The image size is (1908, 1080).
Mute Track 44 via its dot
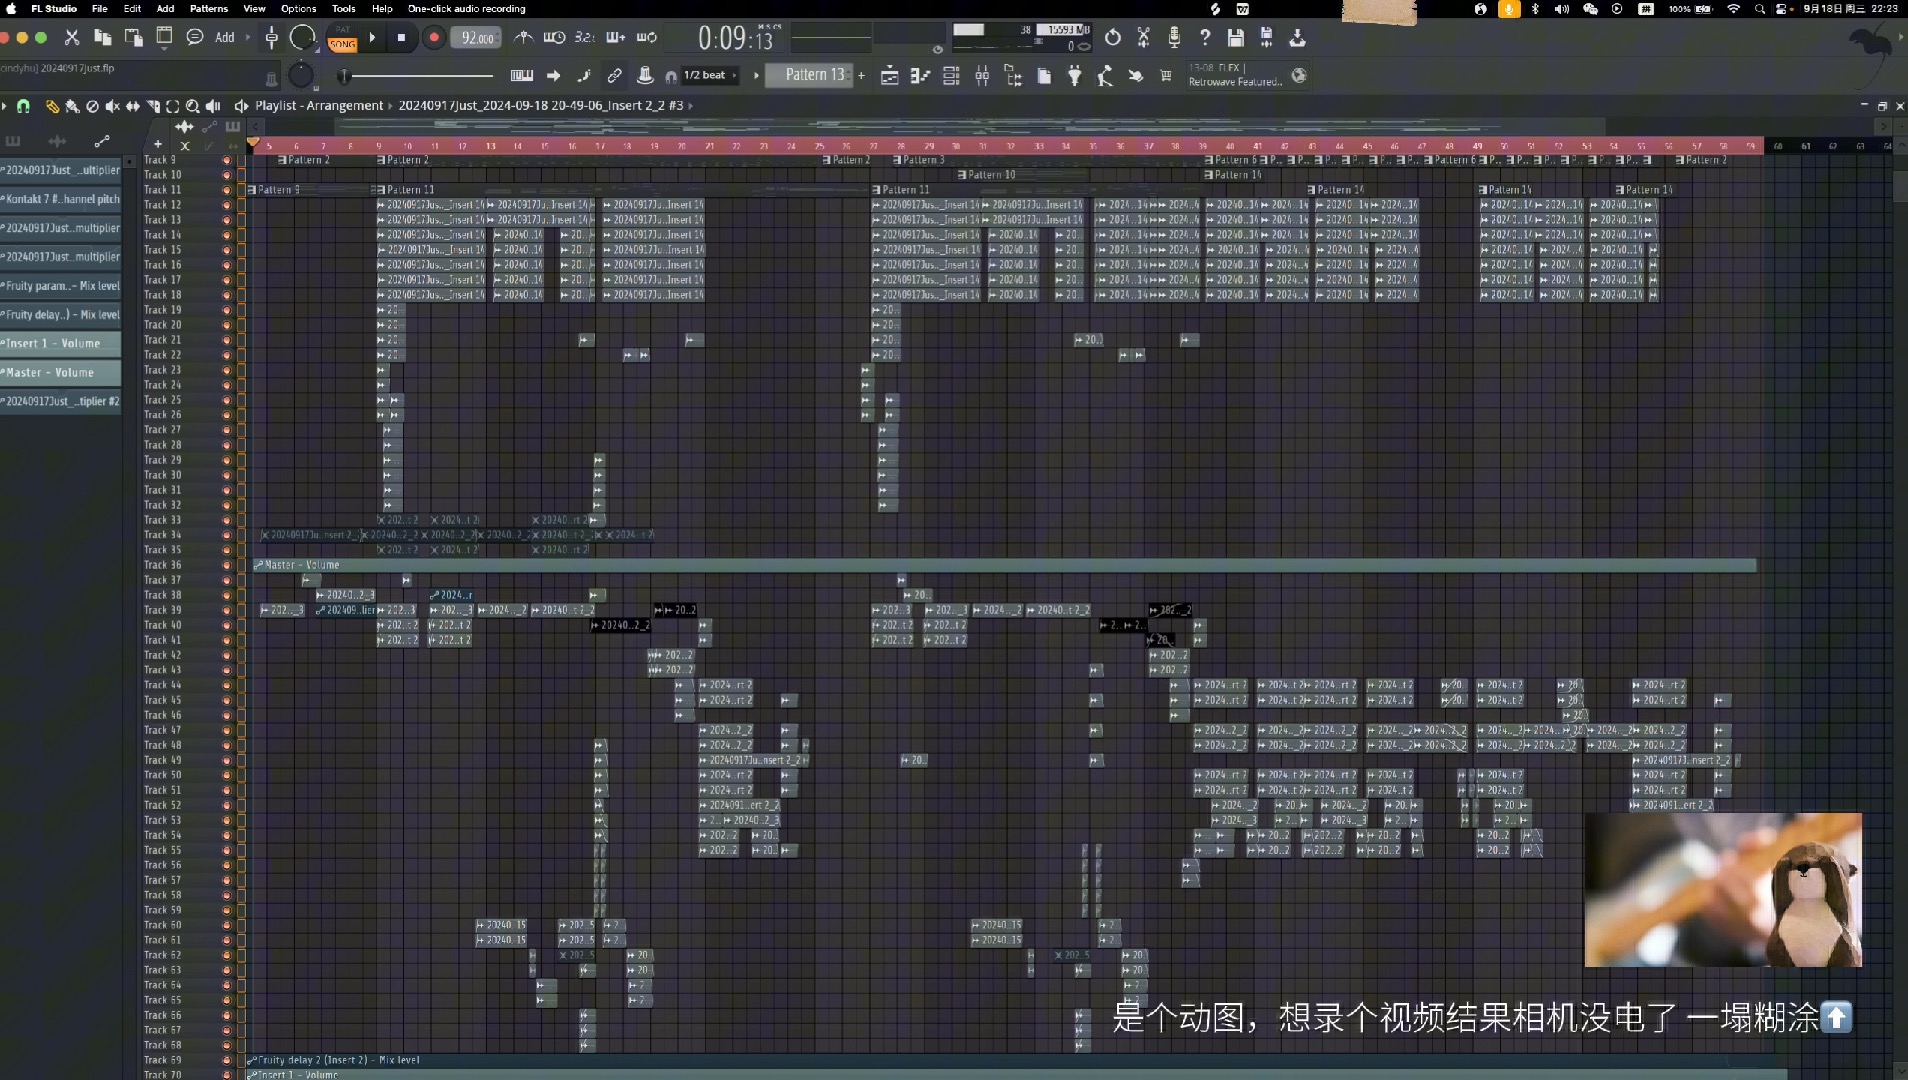226,685
